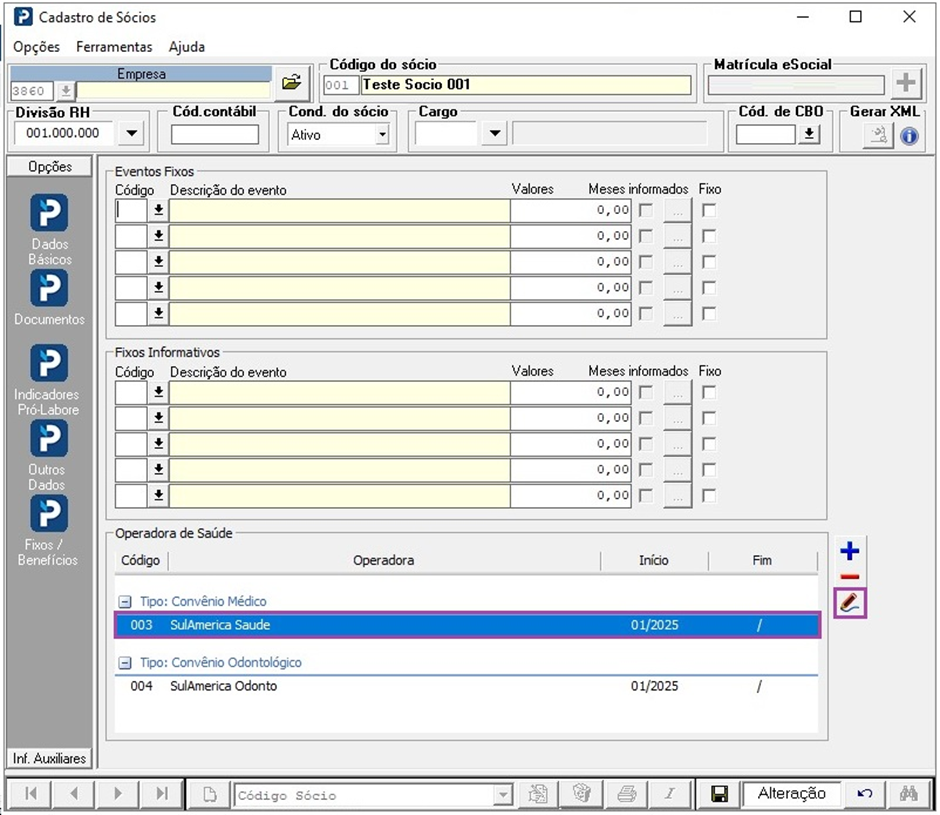Search with the binoculars icon
The image size is (940, 815).
coord(909,794)
